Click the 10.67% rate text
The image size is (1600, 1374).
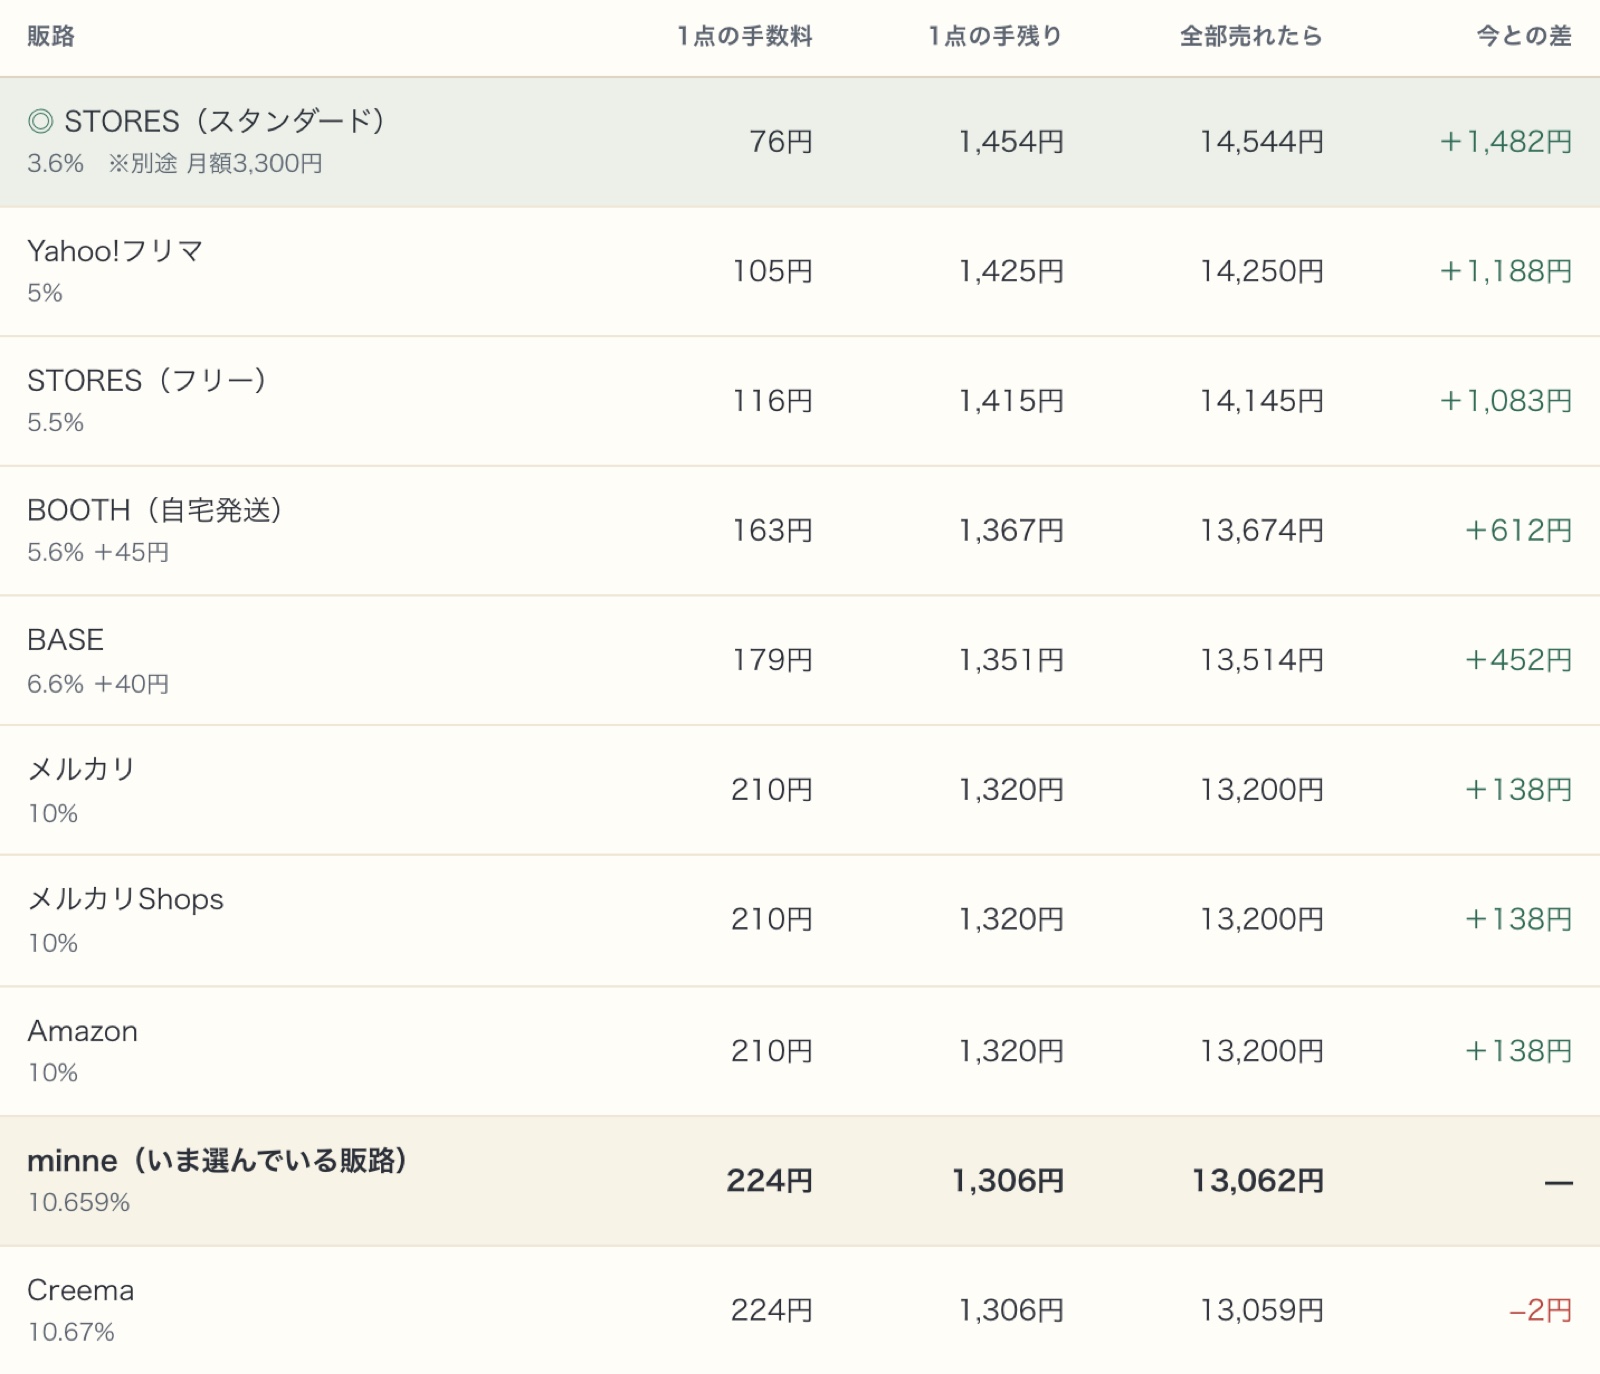pyautogui.click(x=71, y=1332)
